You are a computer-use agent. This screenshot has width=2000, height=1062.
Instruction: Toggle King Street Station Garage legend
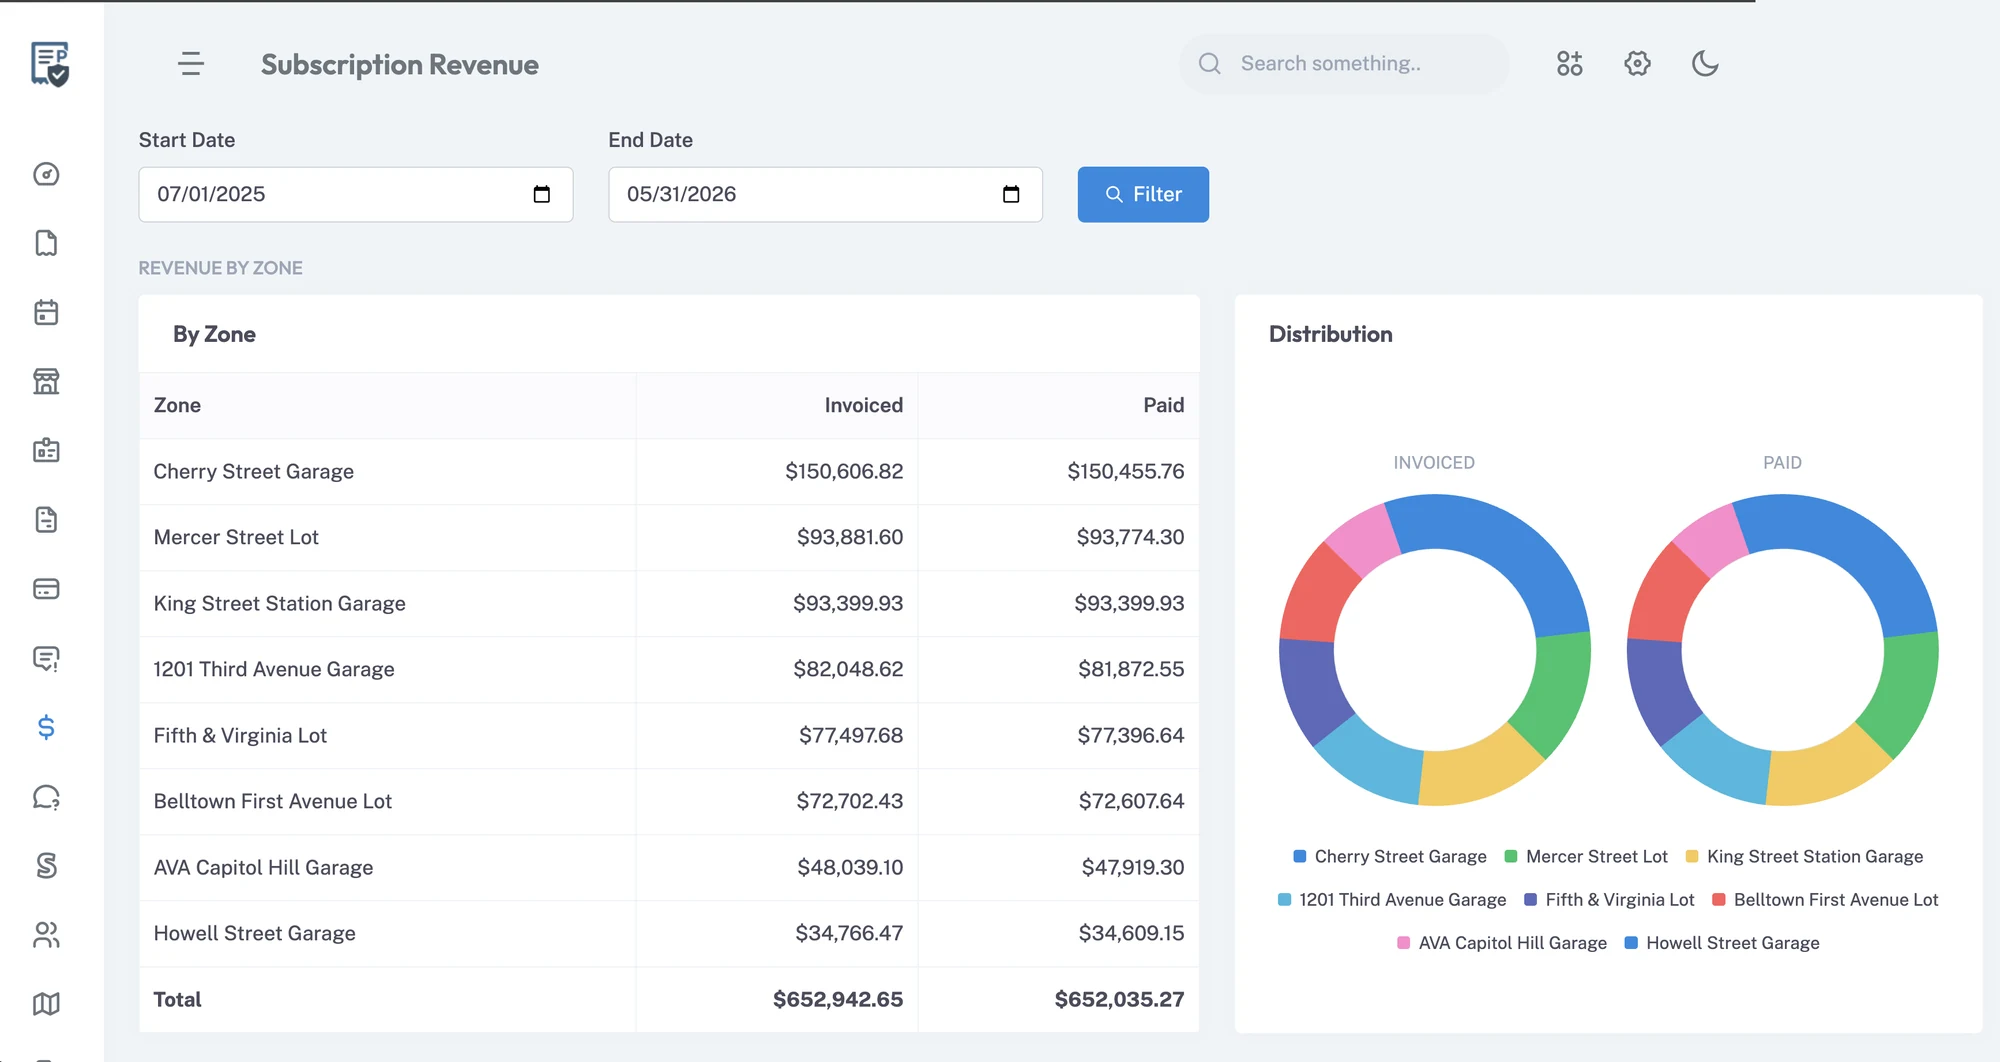pos(1804,857)
